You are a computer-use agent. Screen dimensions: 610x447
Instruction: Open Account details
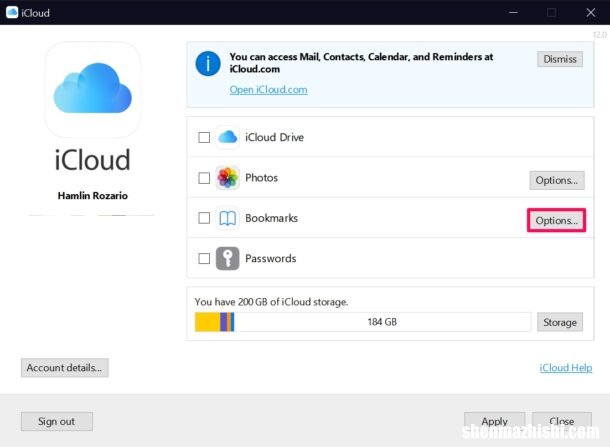(x=64, y=368)
